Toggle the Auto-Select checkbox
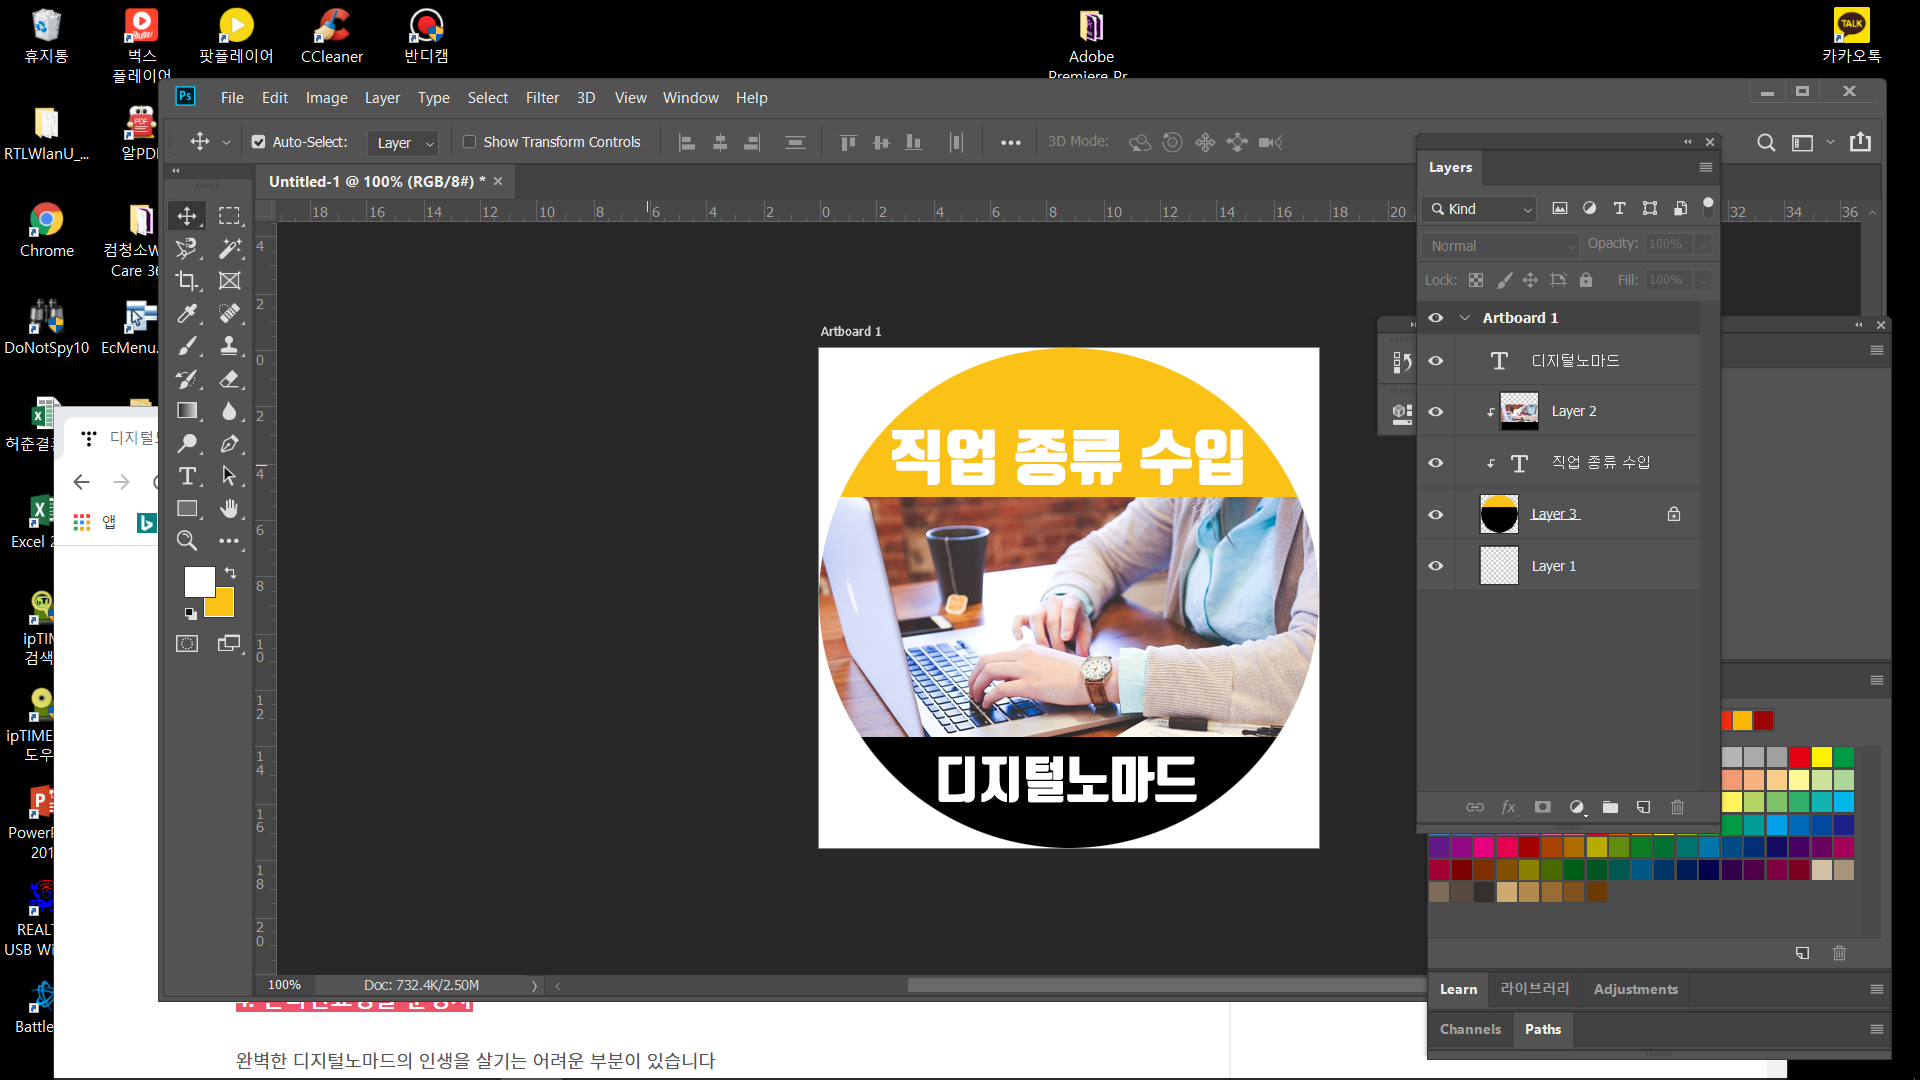The image size is (1920, 1080). pos(259,142)
